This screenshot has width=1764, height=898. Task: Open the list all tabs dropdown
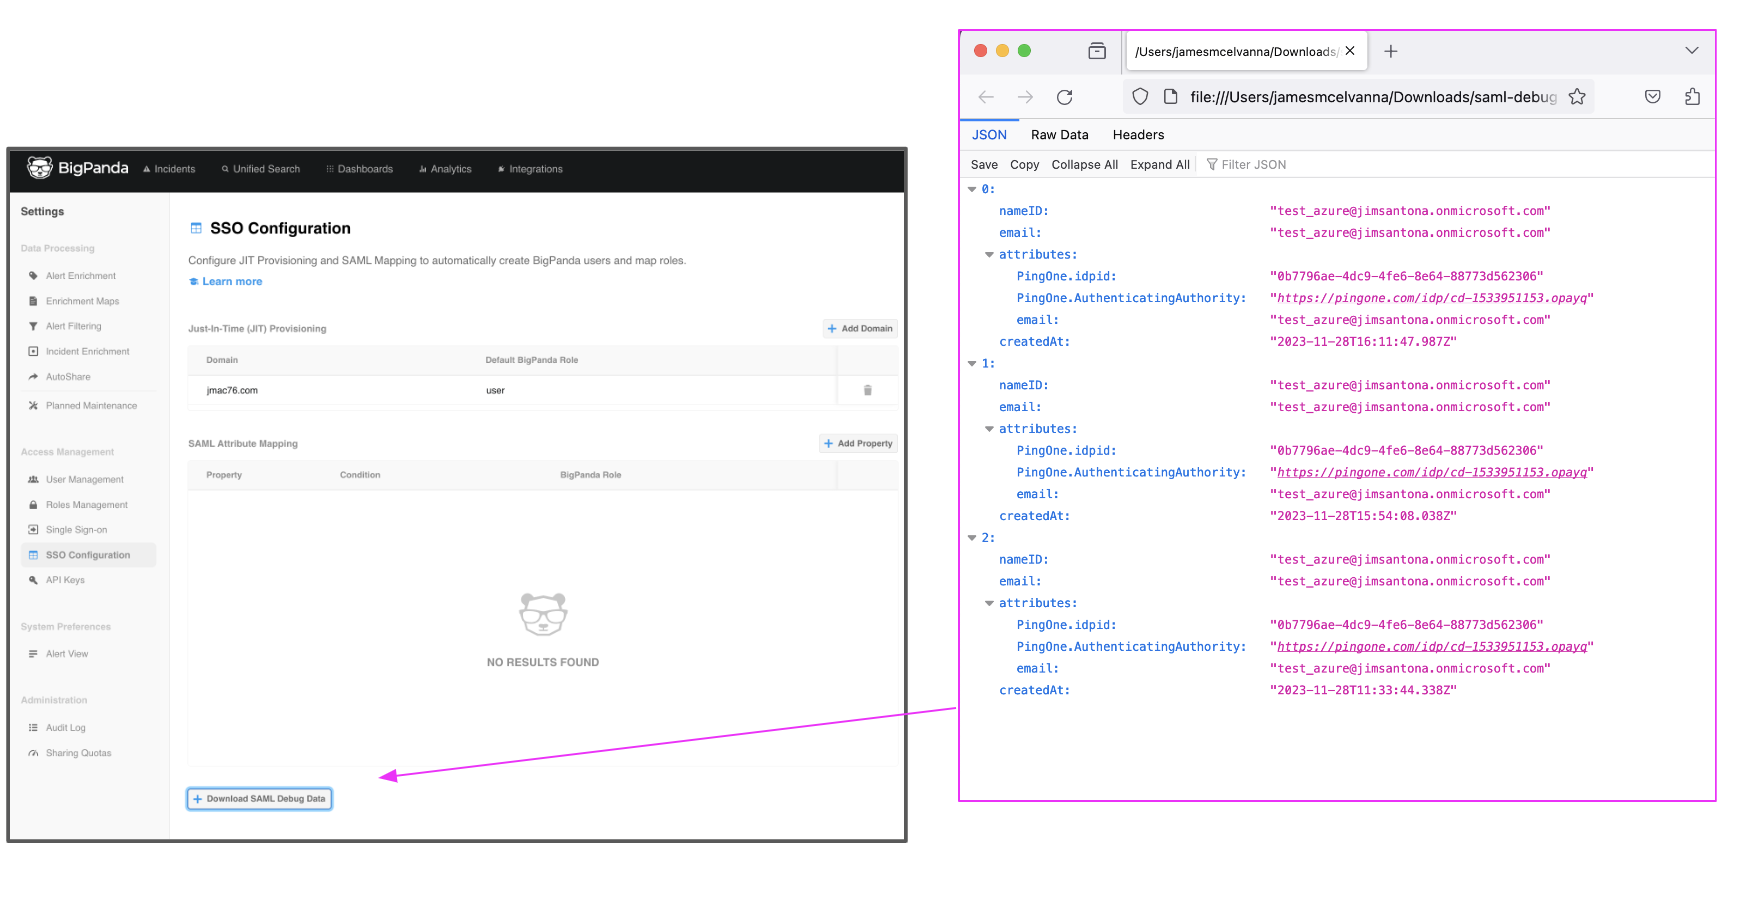point(1691,51)
